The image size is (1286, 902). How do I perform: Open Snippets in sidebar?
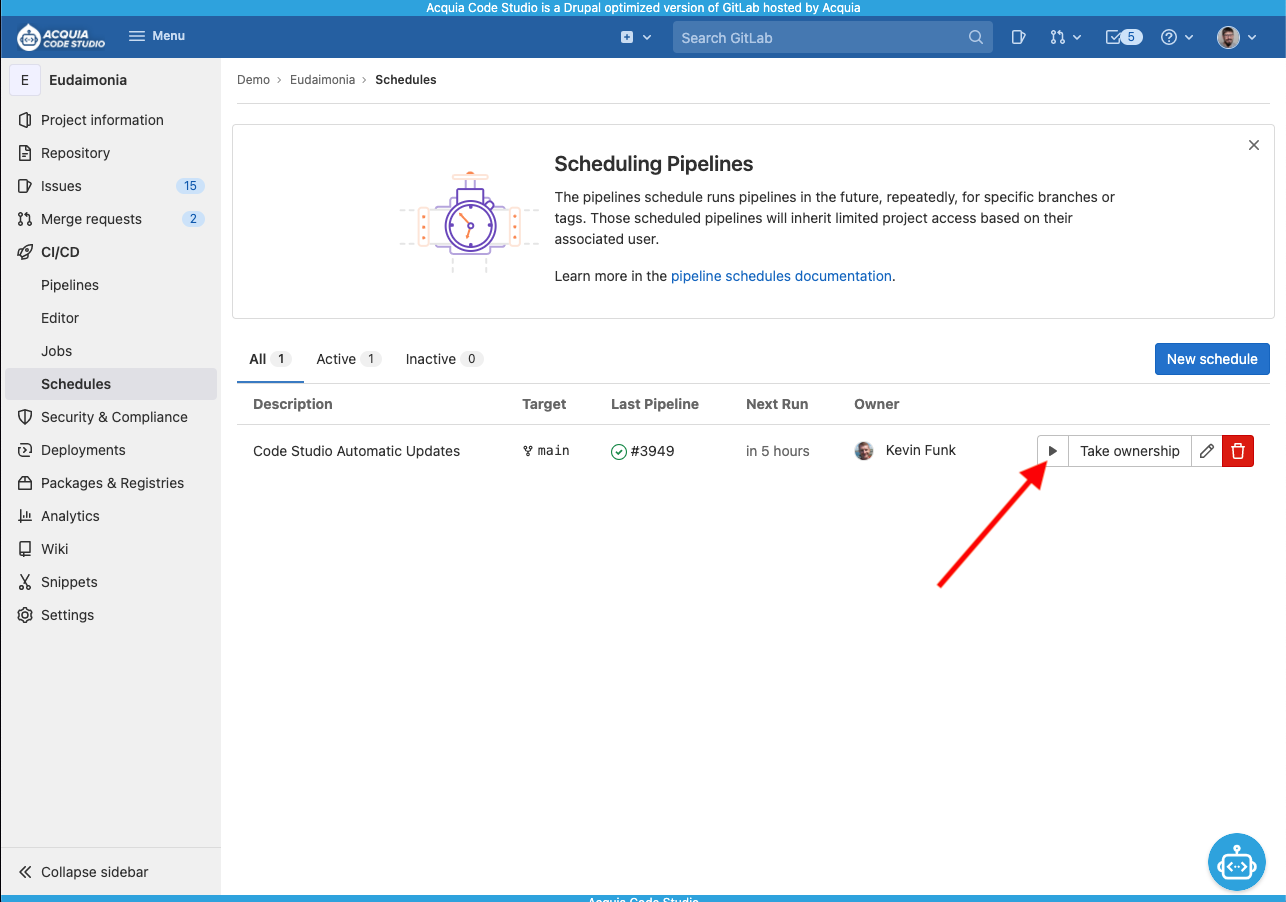[111, 582]
